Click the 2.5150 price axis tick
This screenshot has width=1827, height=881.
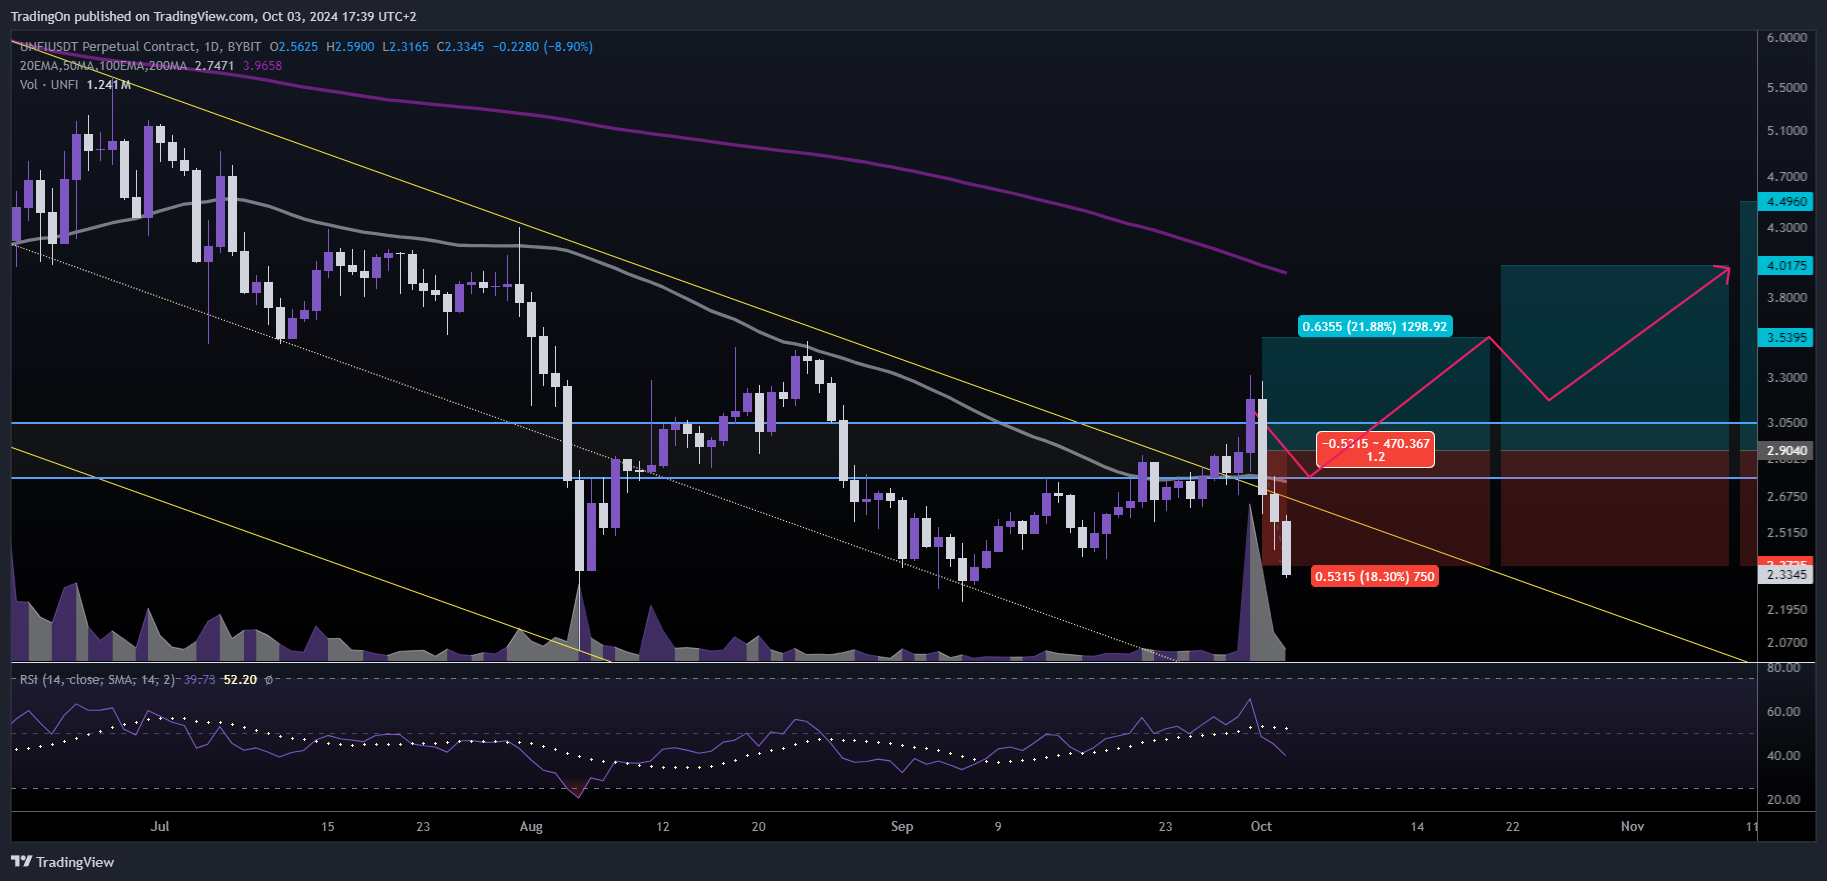(1787, 533)
